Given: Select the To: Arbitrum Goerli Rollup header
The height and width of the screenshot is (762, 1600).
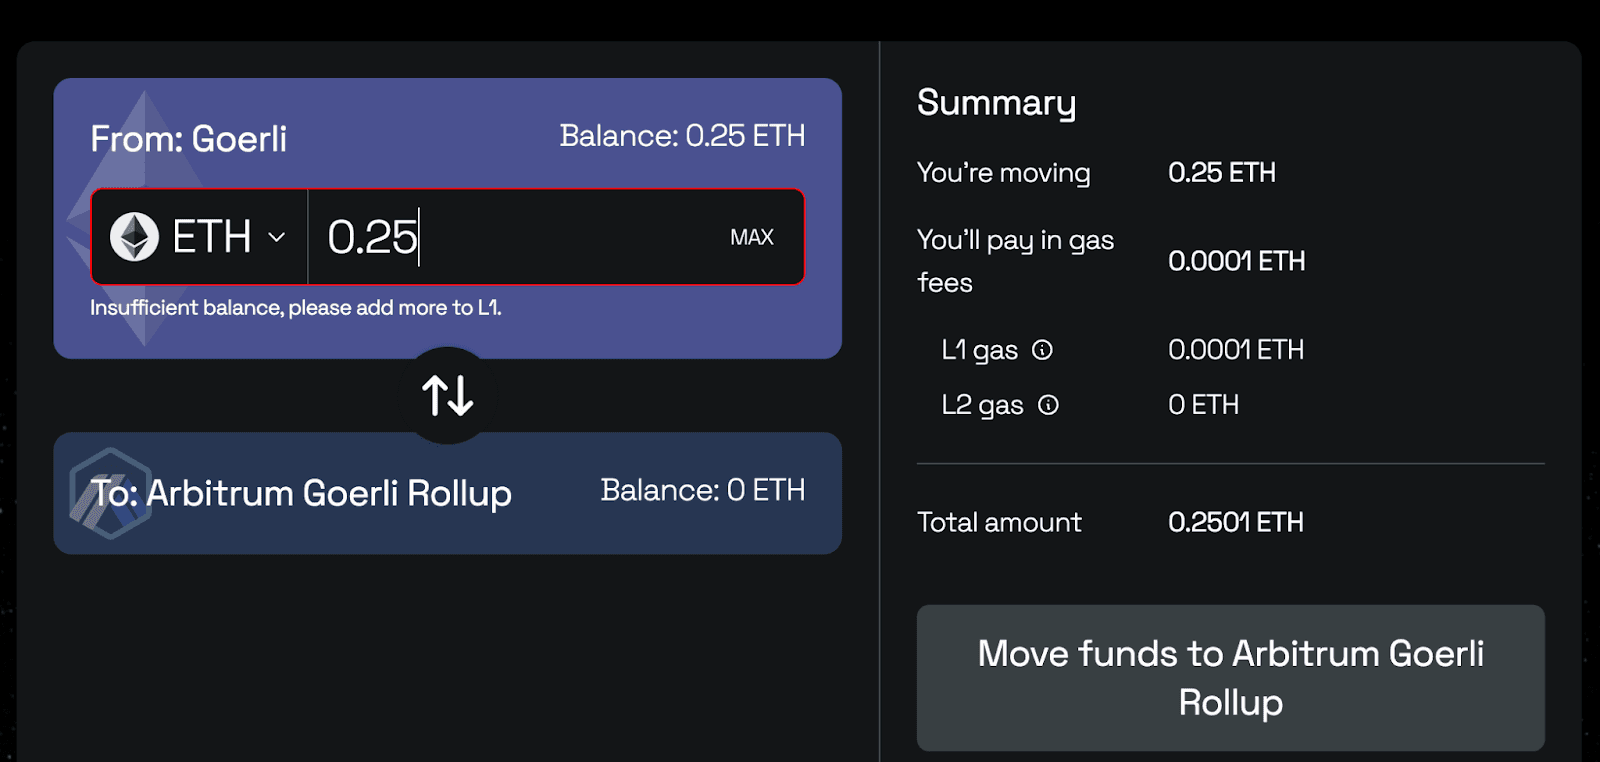Looking at the screenshot, I should pos(300,493).
